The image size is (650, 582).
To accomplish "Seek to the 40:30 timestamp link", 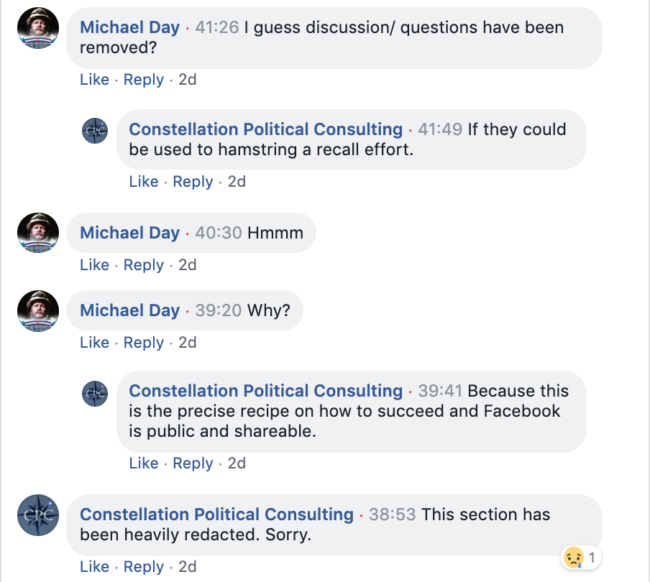I will [218, 233].
